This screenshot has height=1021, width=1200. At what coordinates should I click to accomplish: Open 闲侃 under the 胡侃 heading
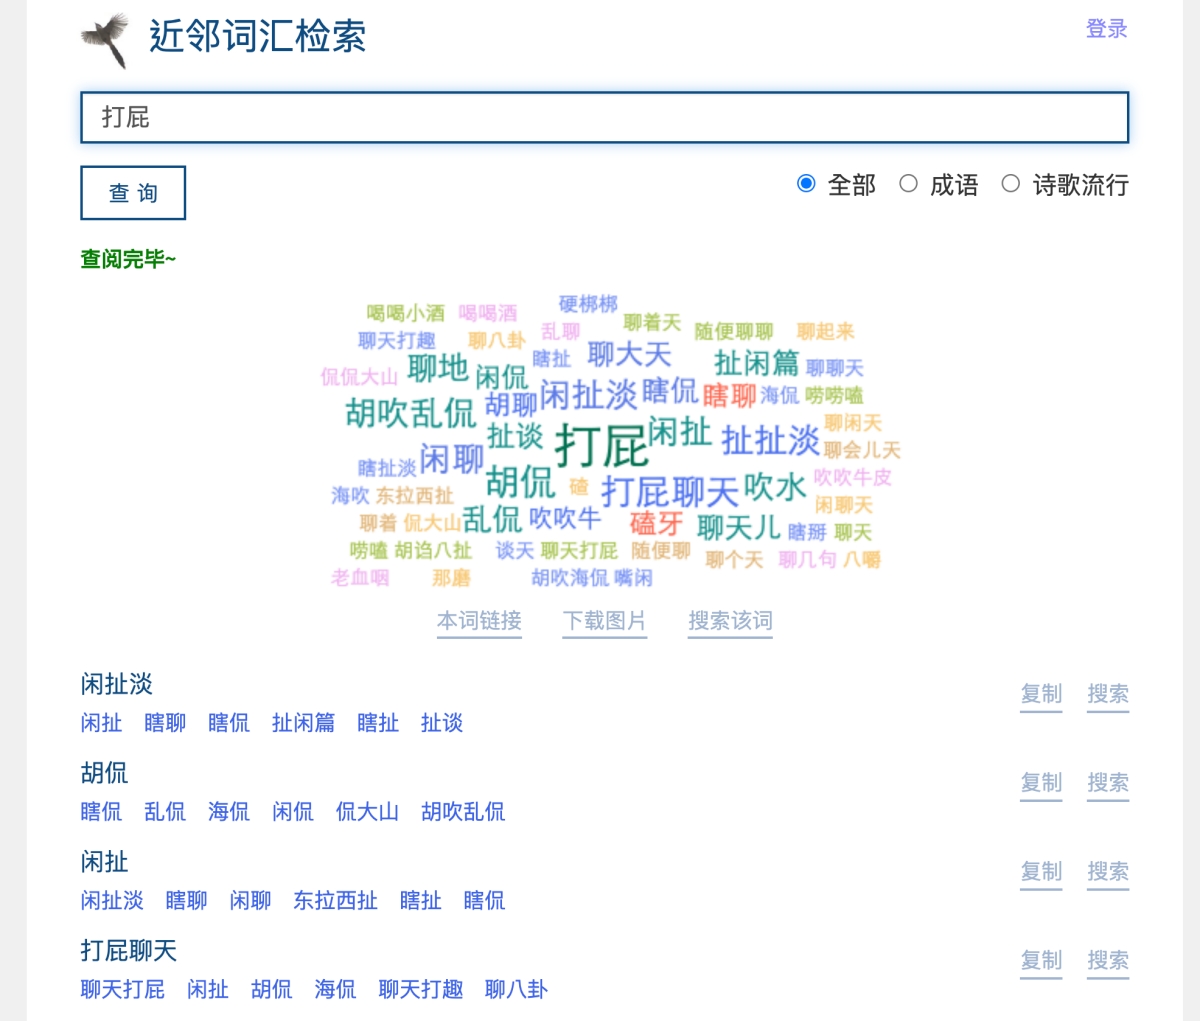[x=293, y=812]
